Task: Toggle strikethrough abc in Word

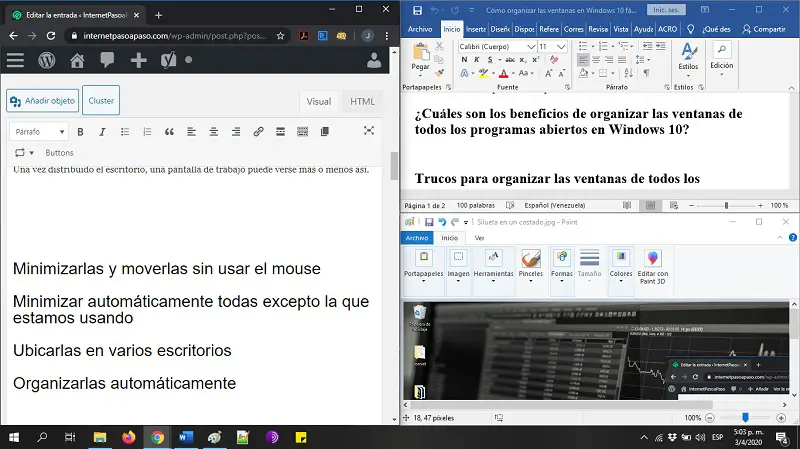Action: pos(510,60)
